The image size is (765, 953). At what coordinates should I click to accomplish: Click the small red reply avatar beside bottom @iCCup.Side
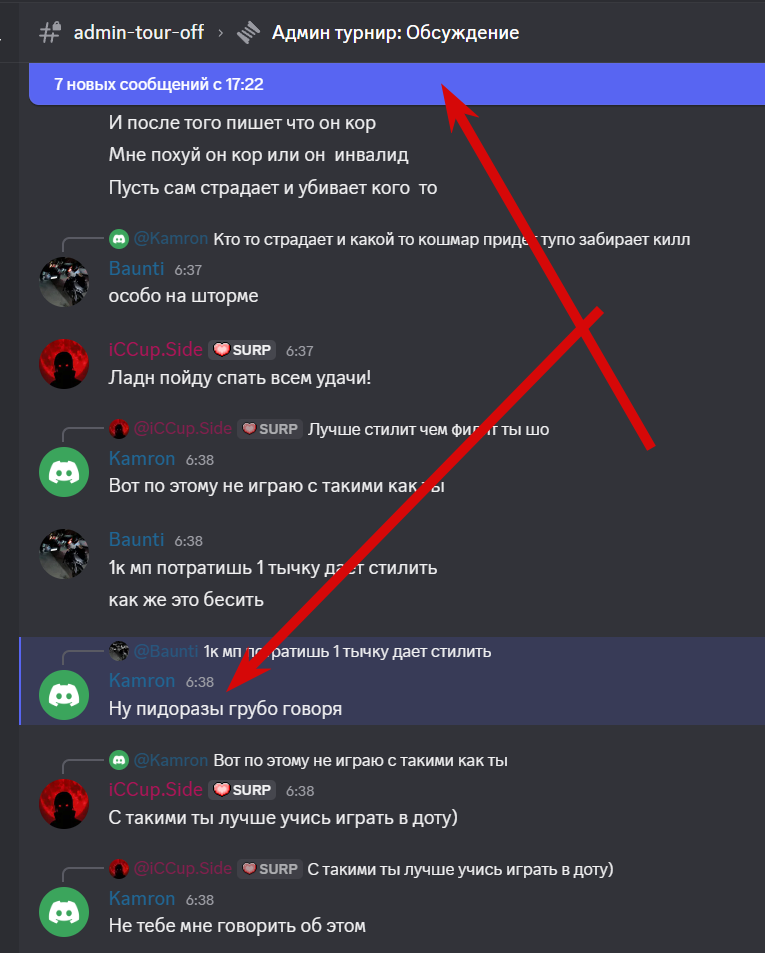pyautogui.click(x=118, y=869)
